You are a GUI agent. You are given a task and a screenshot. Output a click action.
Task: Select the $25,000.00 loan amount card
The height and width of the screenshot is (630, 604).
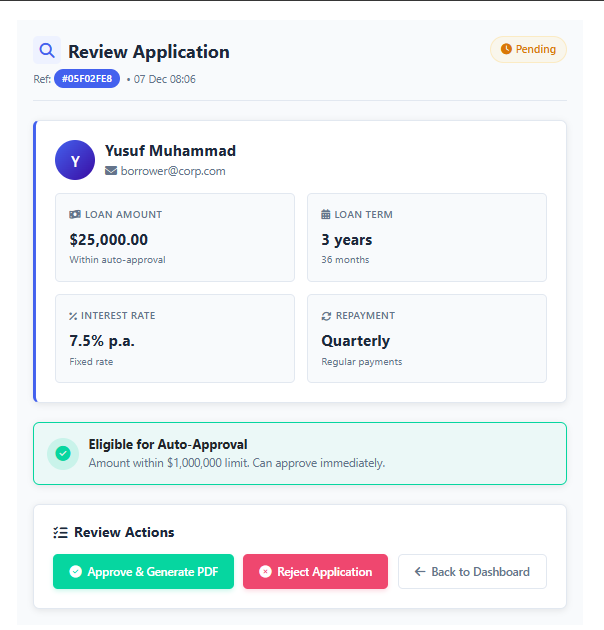point(175,237)
